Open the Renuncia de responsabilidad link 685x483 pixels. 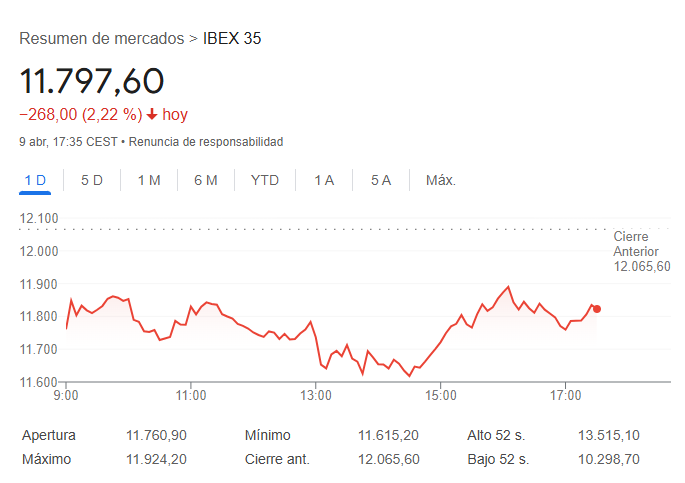[206, 142]
